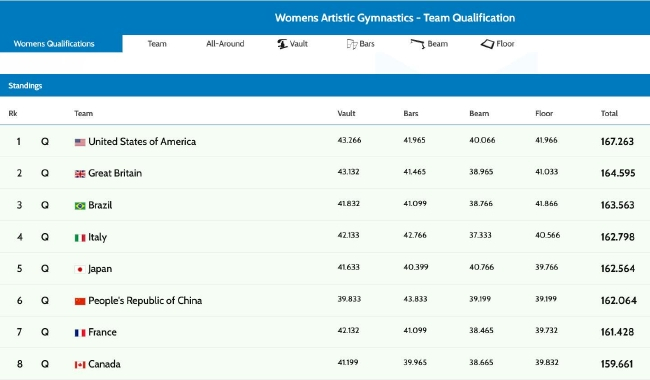Click the floor exercise icon
Image resolution: width=650 pixels, height=380 pixels.
click(x=488, y=44)
